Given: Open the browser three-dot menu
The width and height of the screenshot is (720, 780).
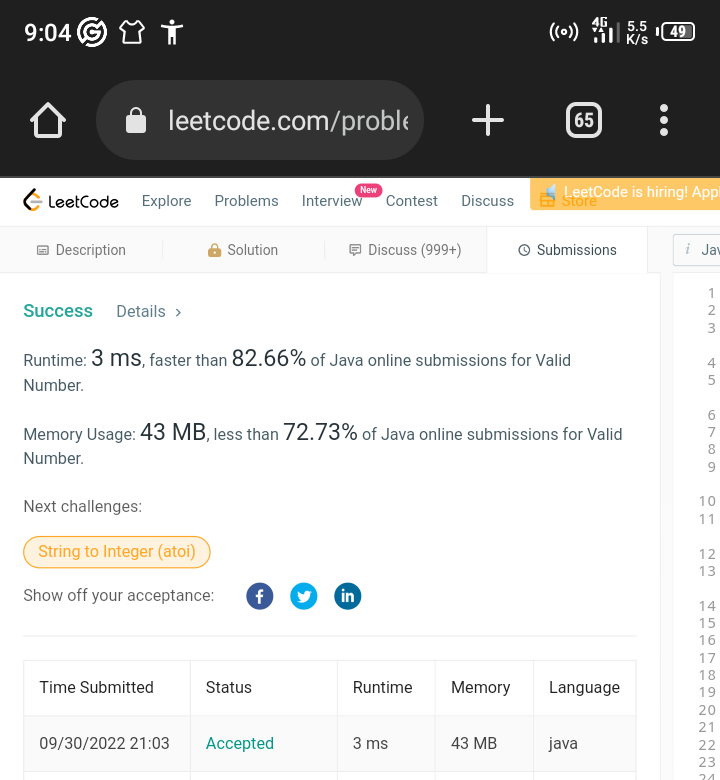Looking at the screenshot, I should point(663,120).
